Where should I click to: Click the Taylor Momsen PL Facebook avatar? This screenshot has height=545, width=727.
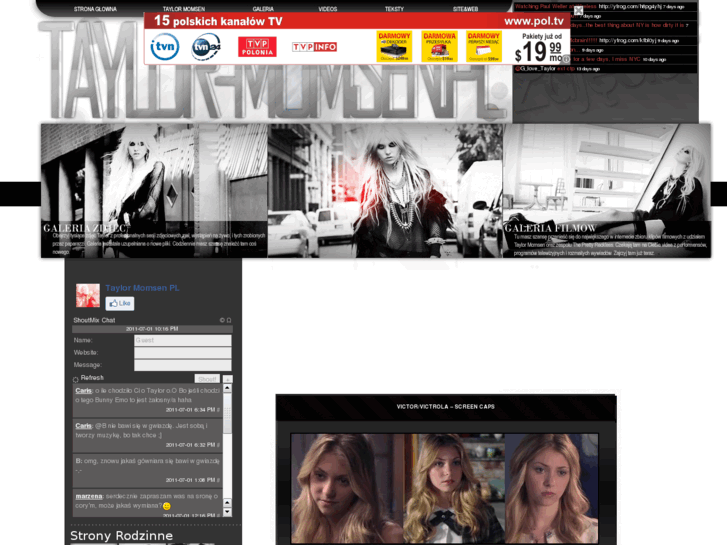(88, 295)
